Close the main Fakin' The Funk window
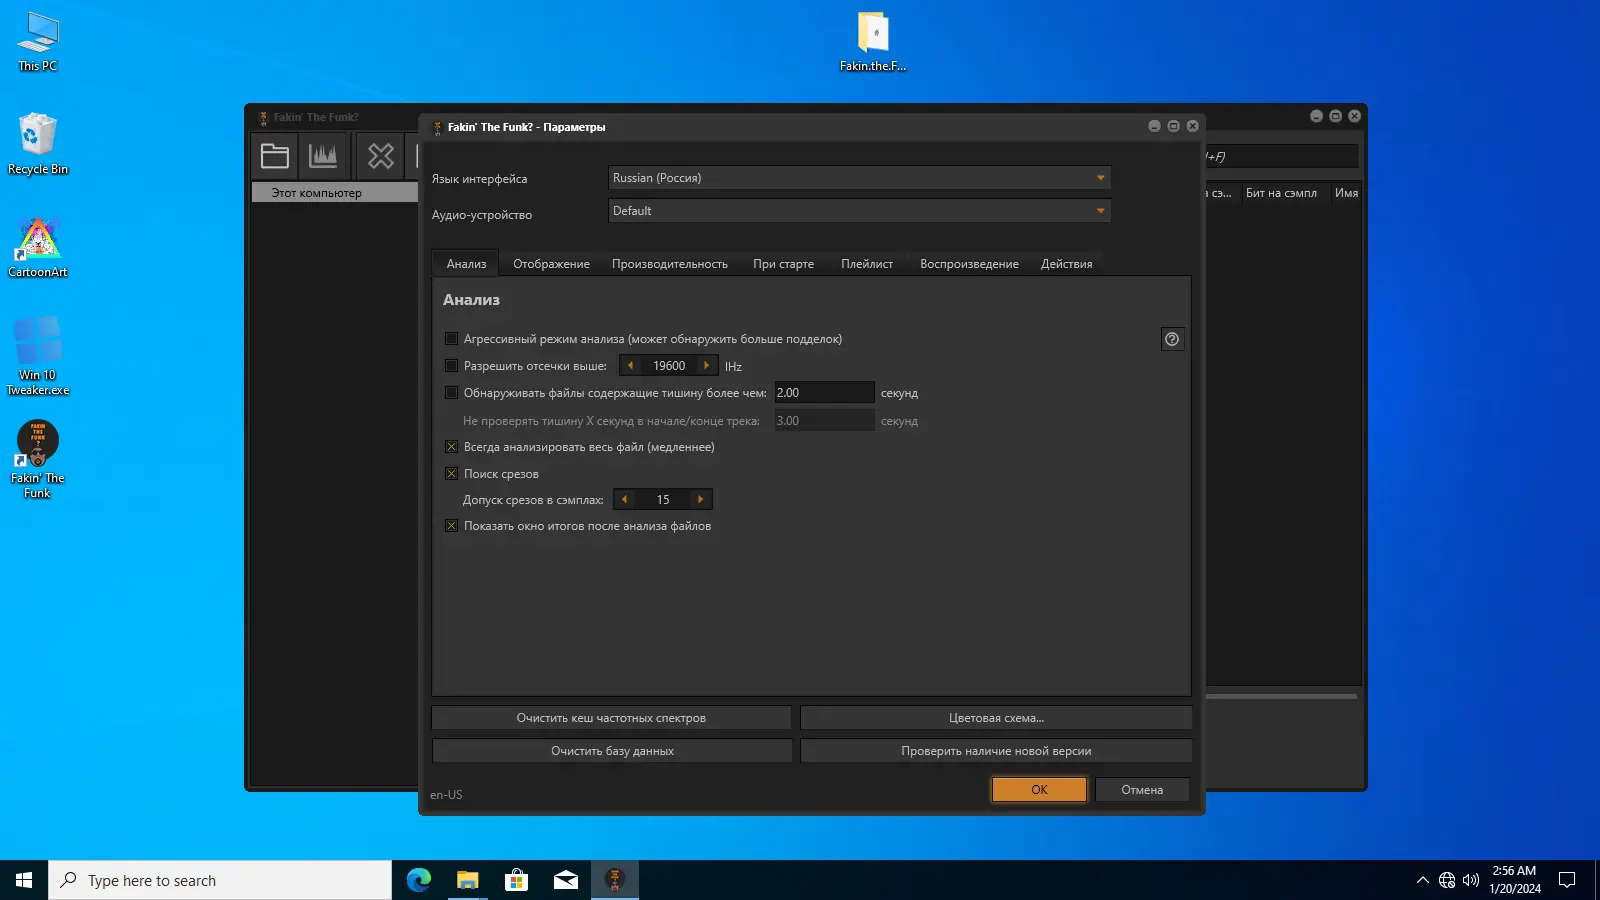1600x900 pixels. 1354,116
